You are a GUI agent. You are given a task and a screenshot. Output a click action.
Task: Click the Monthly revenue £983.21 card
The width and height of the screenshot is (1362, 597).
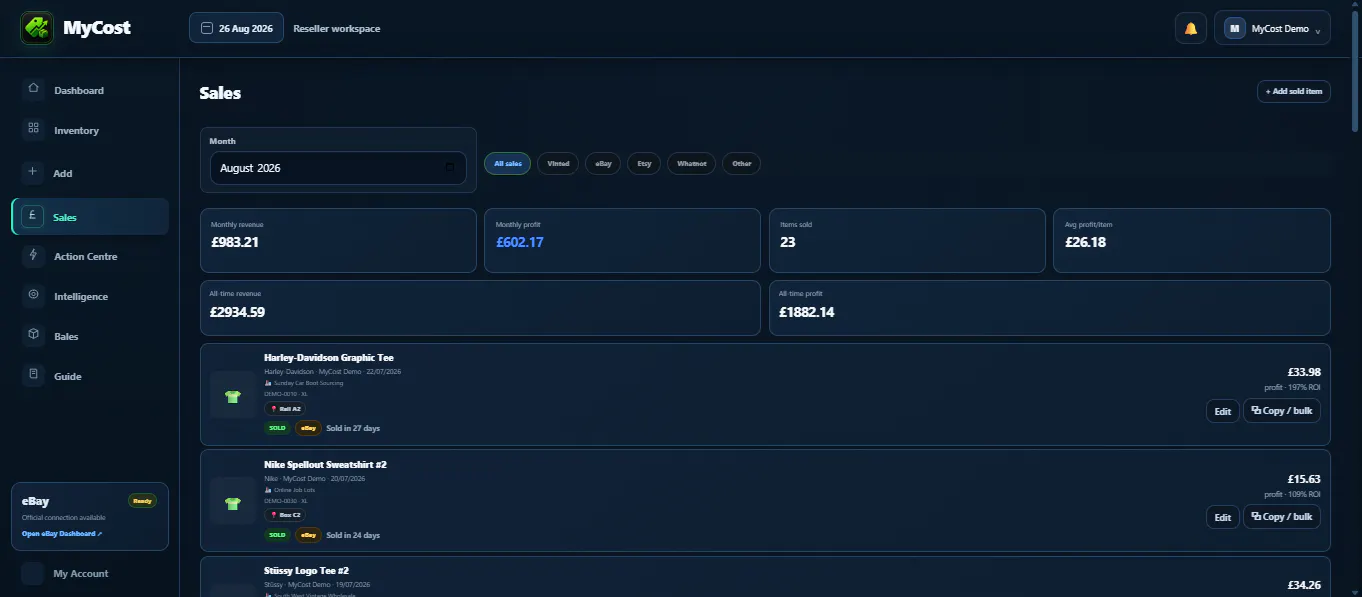(x=338, y=240)
